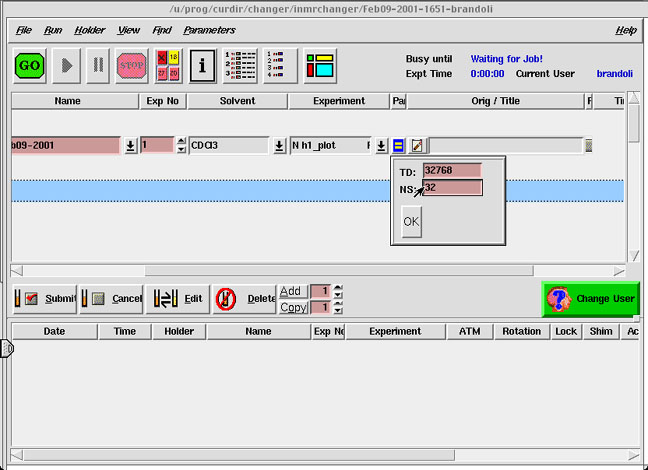Open the Parameters menu
This screenshot has height=470, width=648.
pyautogui.click(x=209, y=30)
